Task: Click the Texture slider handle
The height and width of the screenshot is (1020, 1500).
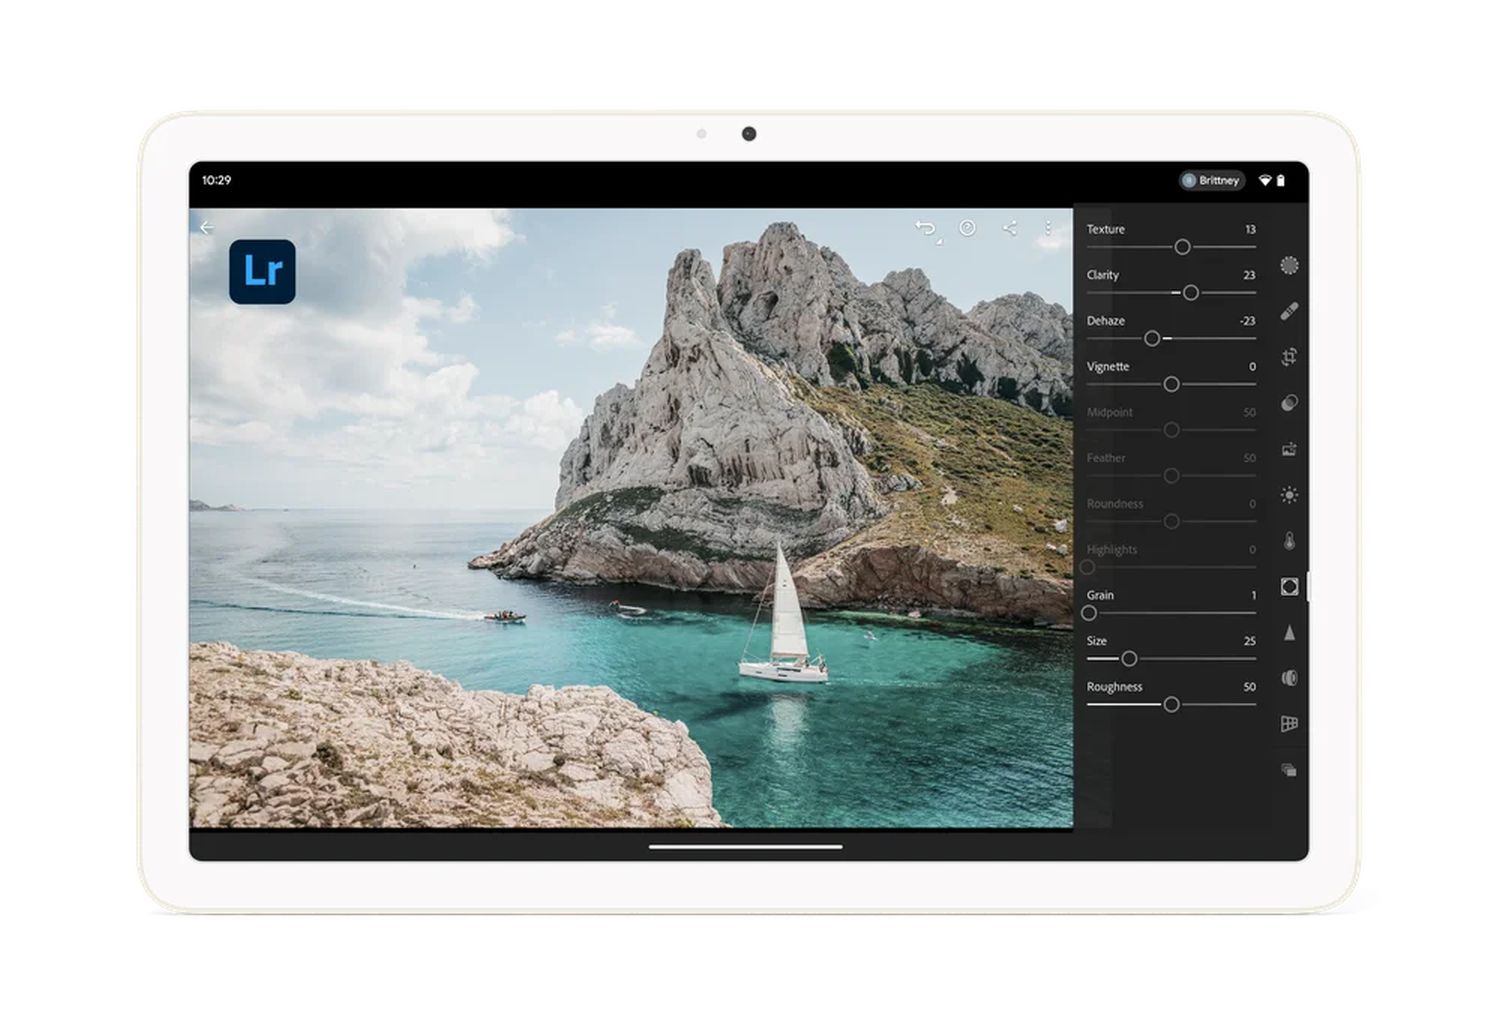Action: click(x=1182, y=247)
